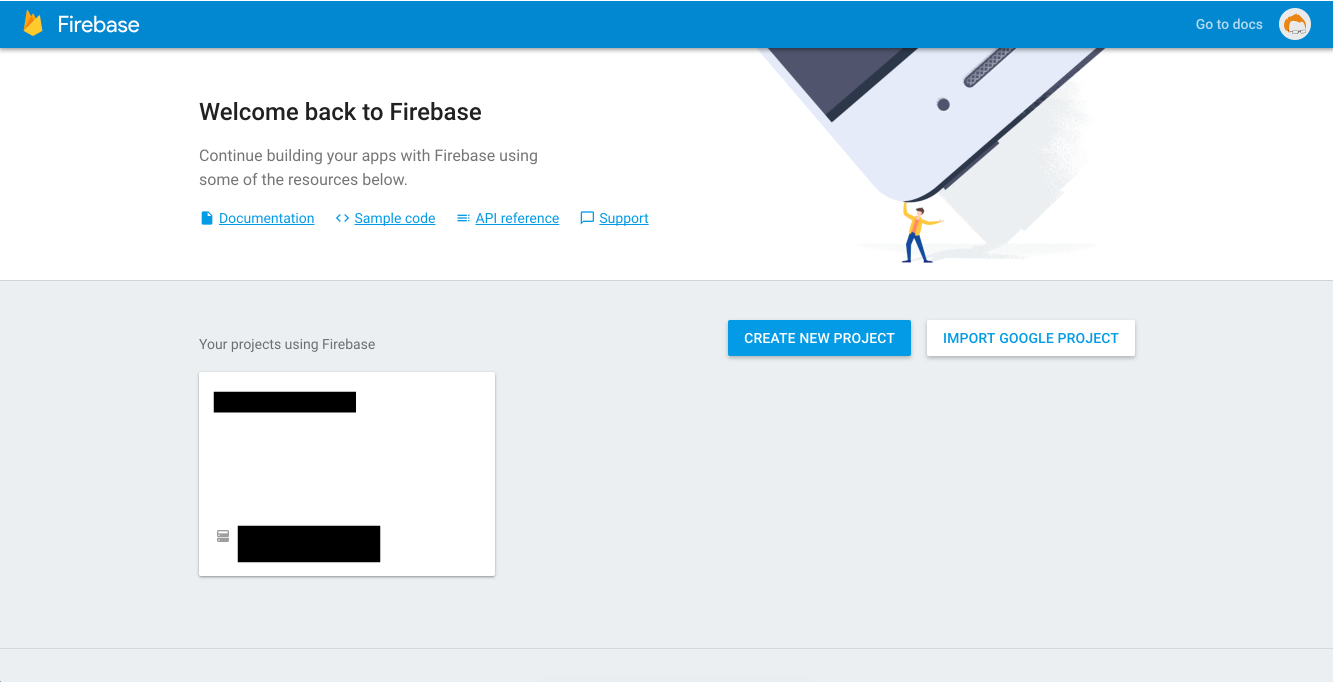Create a new project
Image resolution: width=1335 pixels, height=682 pixels.
(819, 338)
